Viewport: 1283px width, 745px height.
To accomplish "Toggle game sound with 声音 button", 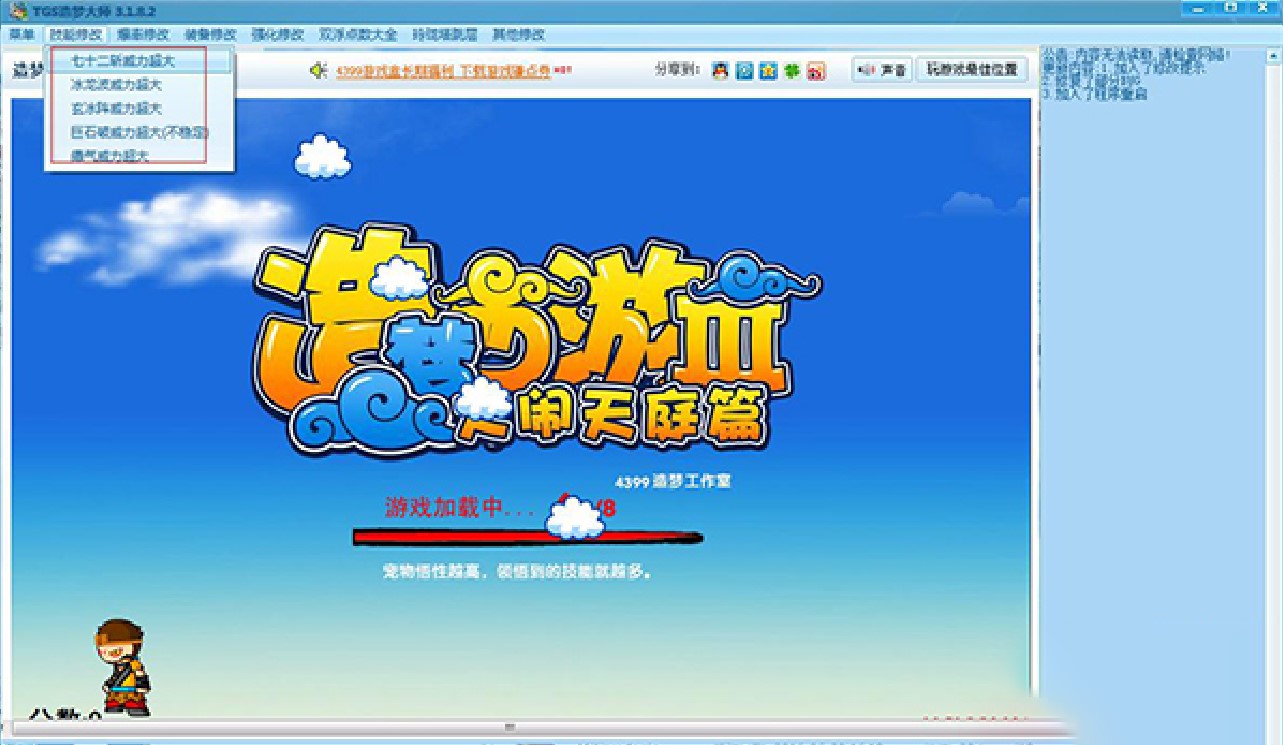I will (x=883, y=70).
